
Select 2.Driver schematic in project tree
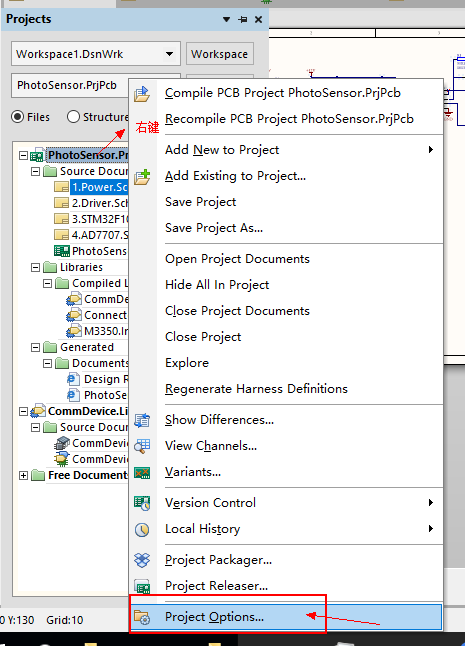click(100, 203)
